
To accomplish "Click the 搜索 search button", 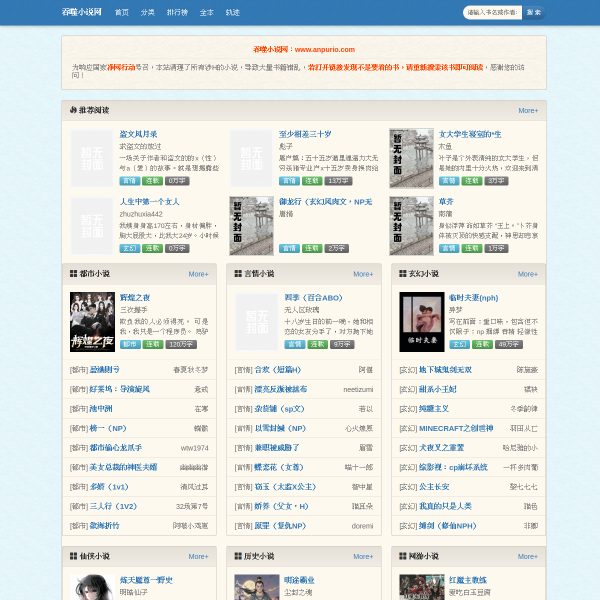I will (534, 13).
